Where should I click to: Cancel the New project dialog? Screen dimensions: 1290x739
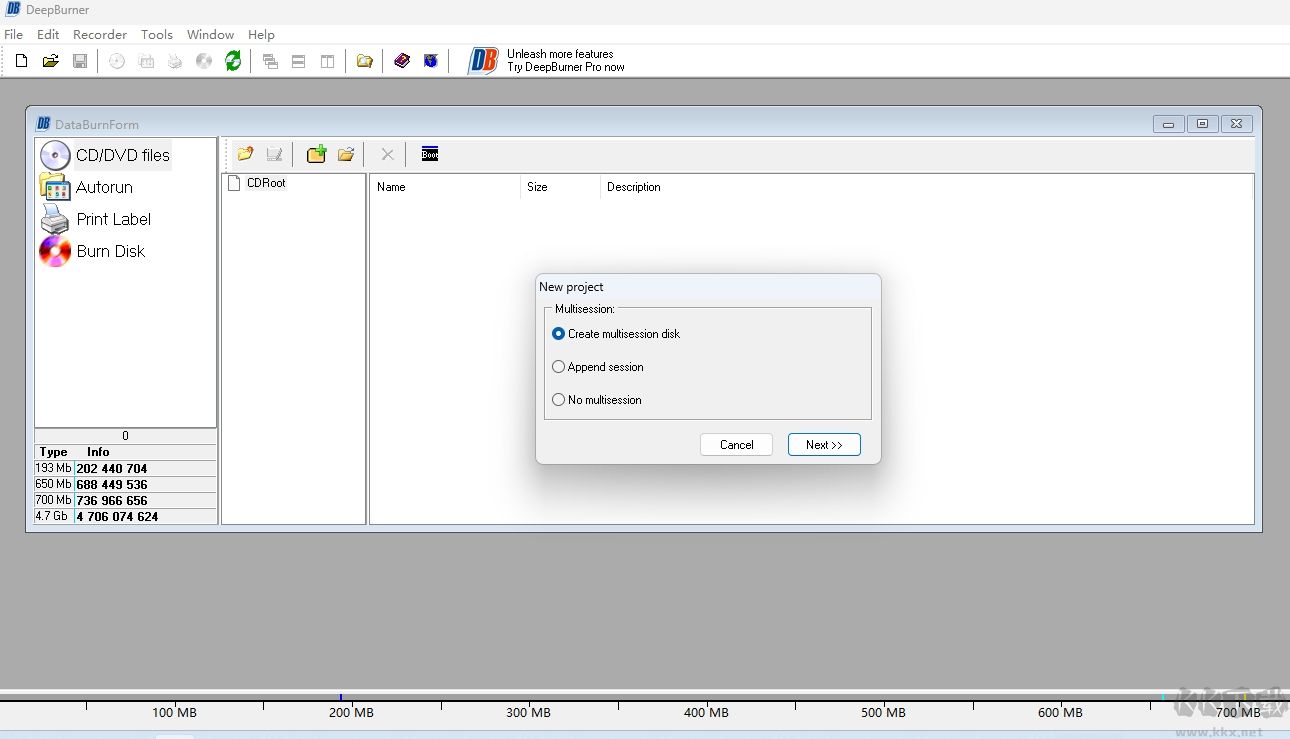[x=736, y=445]
